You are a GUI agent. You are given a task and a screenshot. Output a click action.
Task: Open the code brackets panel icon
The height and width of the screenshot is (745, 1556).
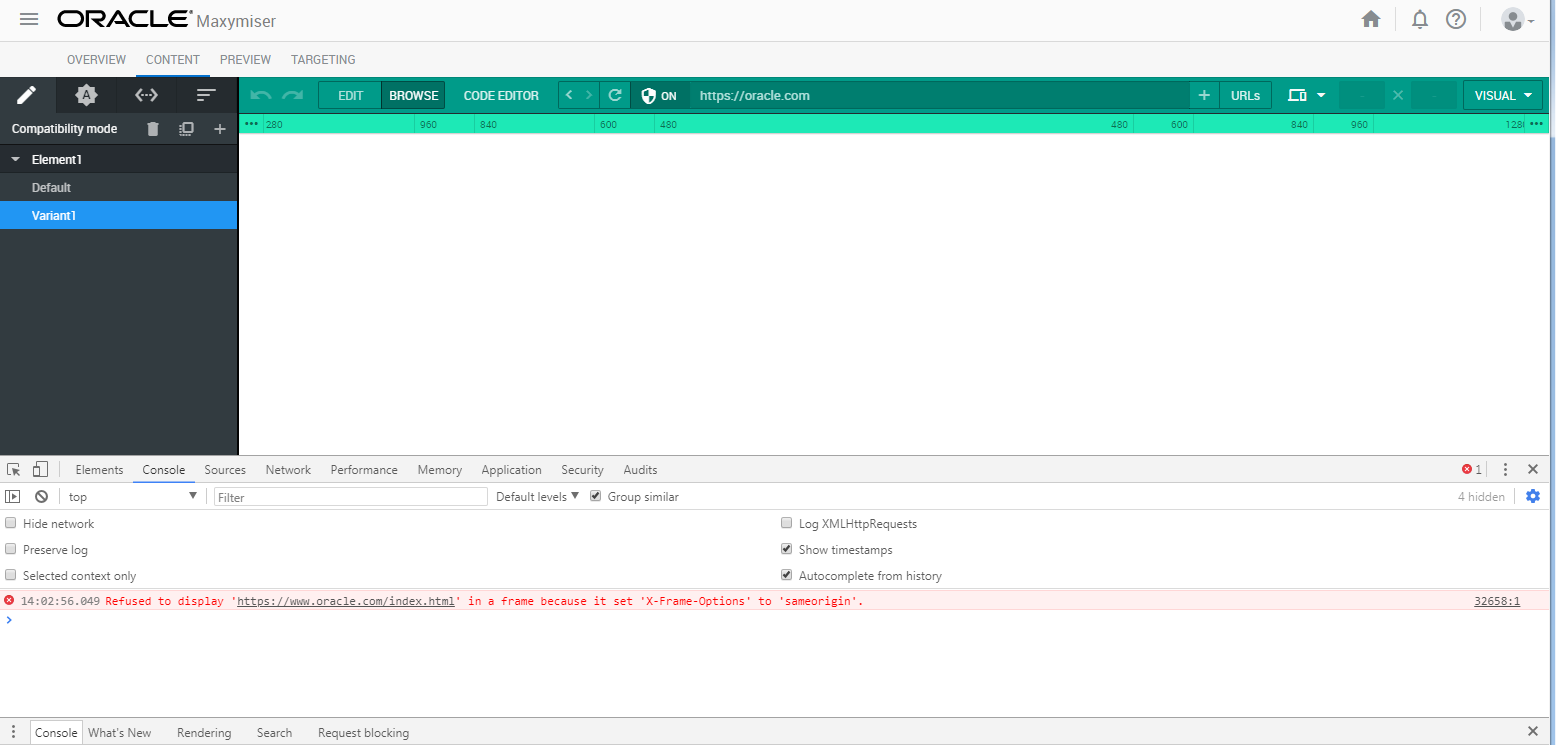point(146,95)
